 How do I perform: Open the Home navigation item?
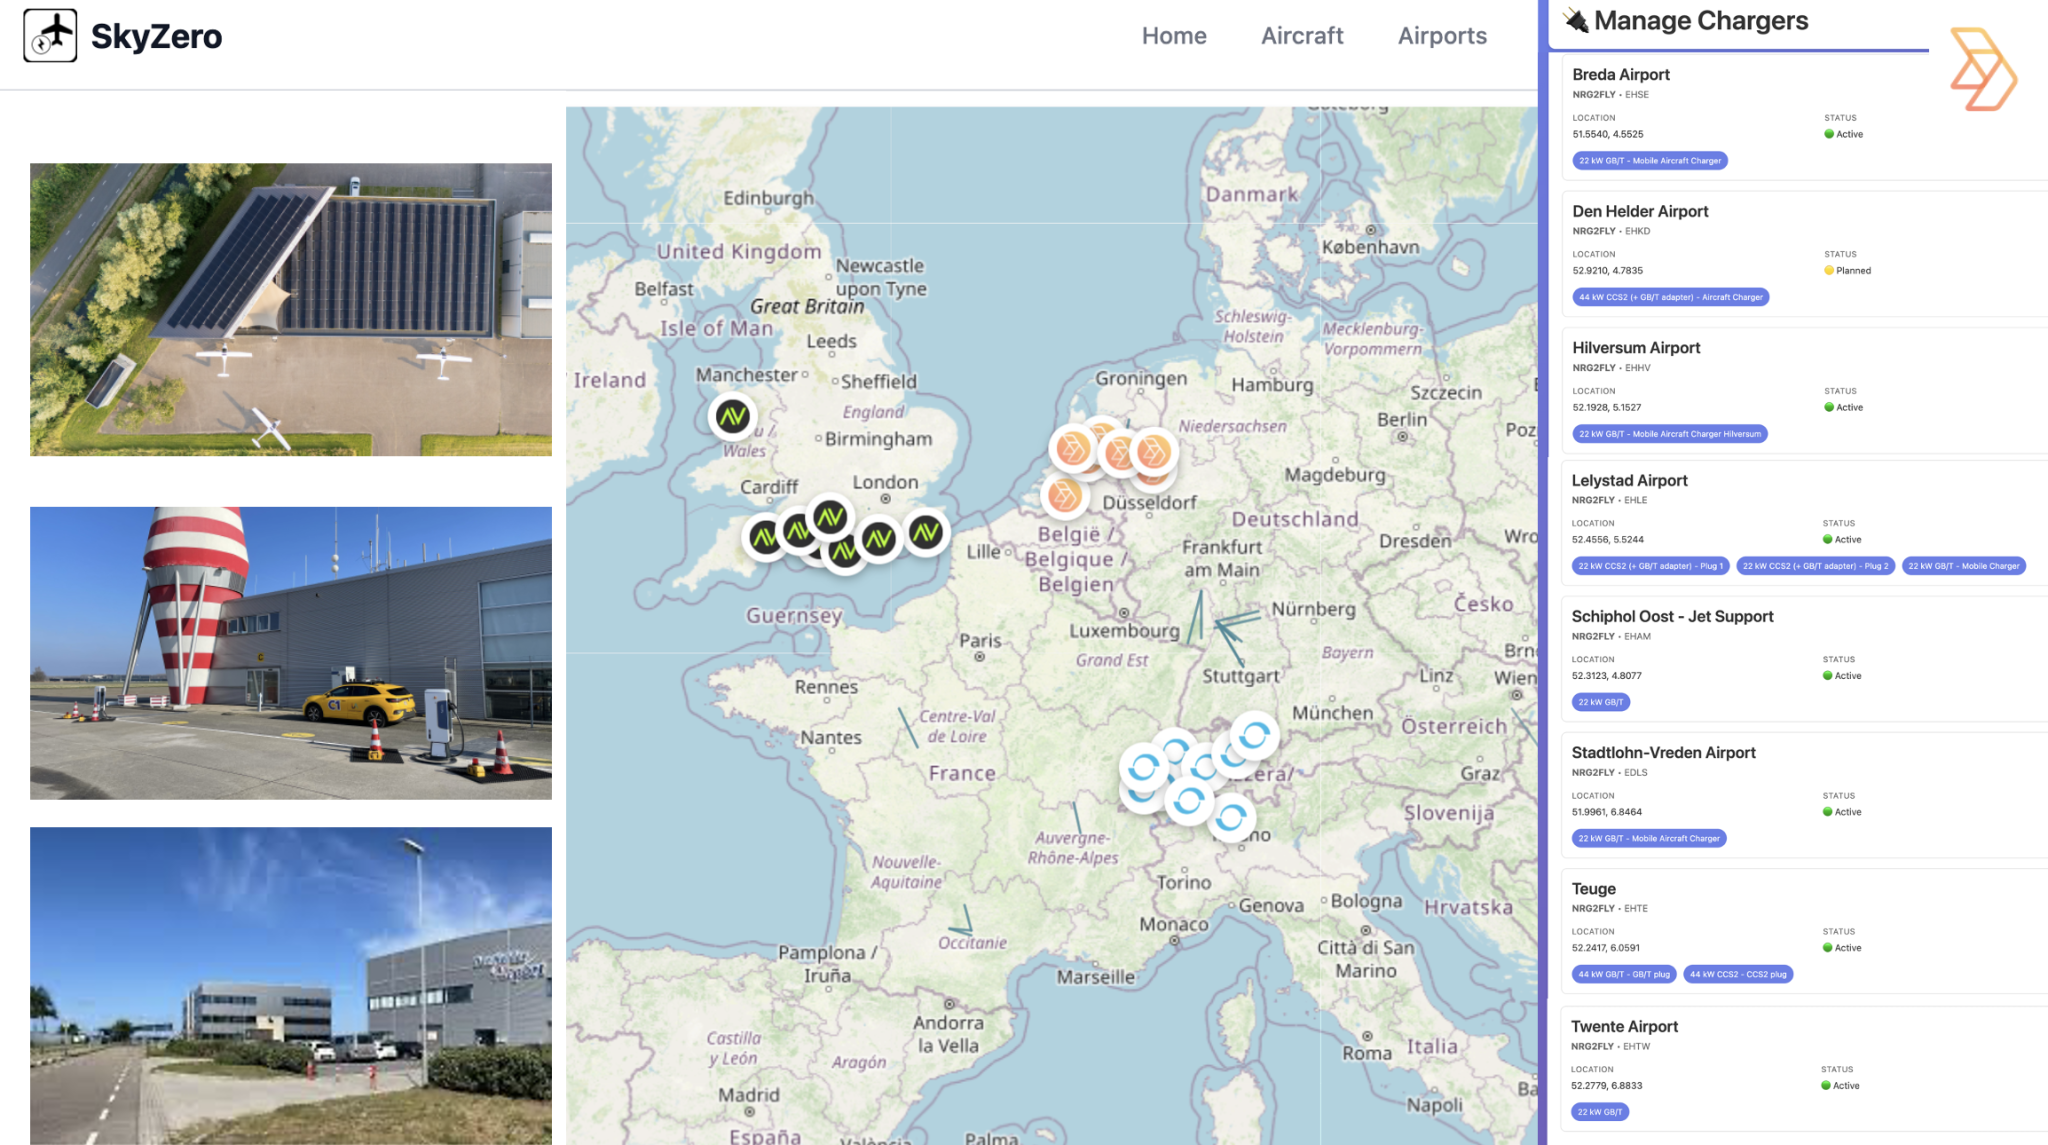(1174, 35)
